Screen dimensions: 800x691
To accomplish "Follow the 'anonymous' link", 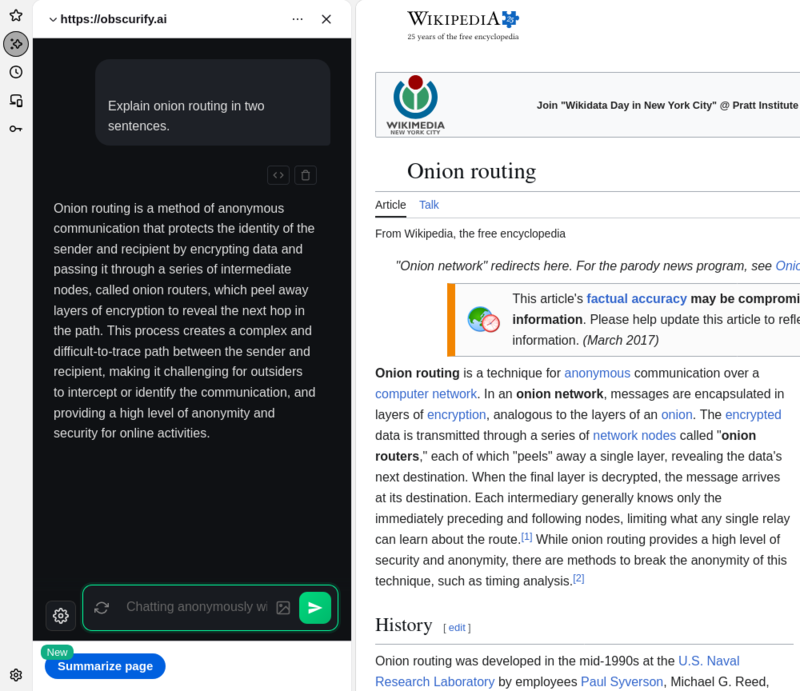I will [597, 373].
